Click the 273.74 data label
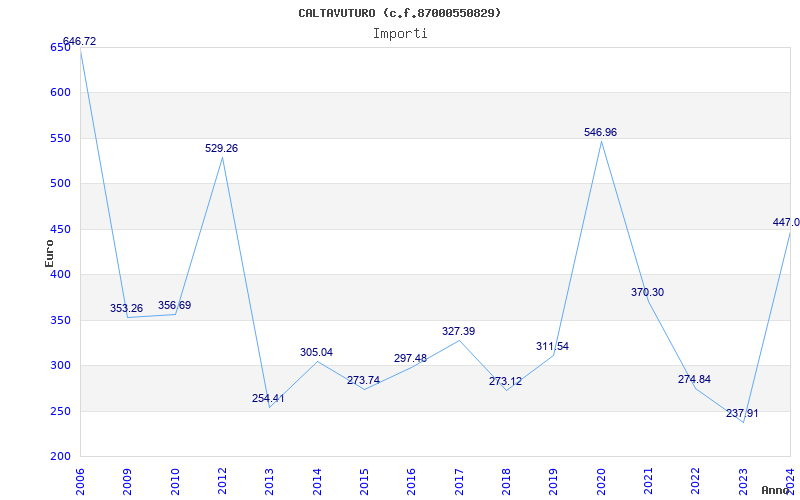Viewport: 800px width, 500px height. click(363, 380)
